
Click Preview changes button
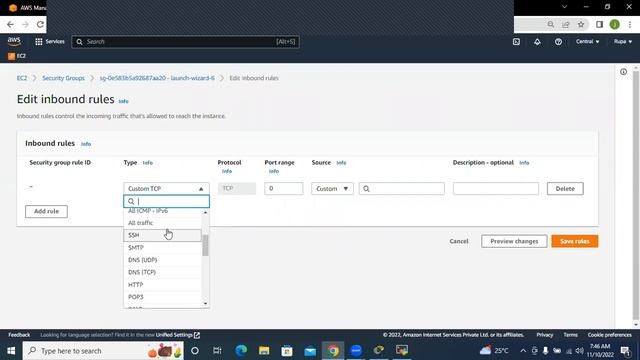pos(514,241)
